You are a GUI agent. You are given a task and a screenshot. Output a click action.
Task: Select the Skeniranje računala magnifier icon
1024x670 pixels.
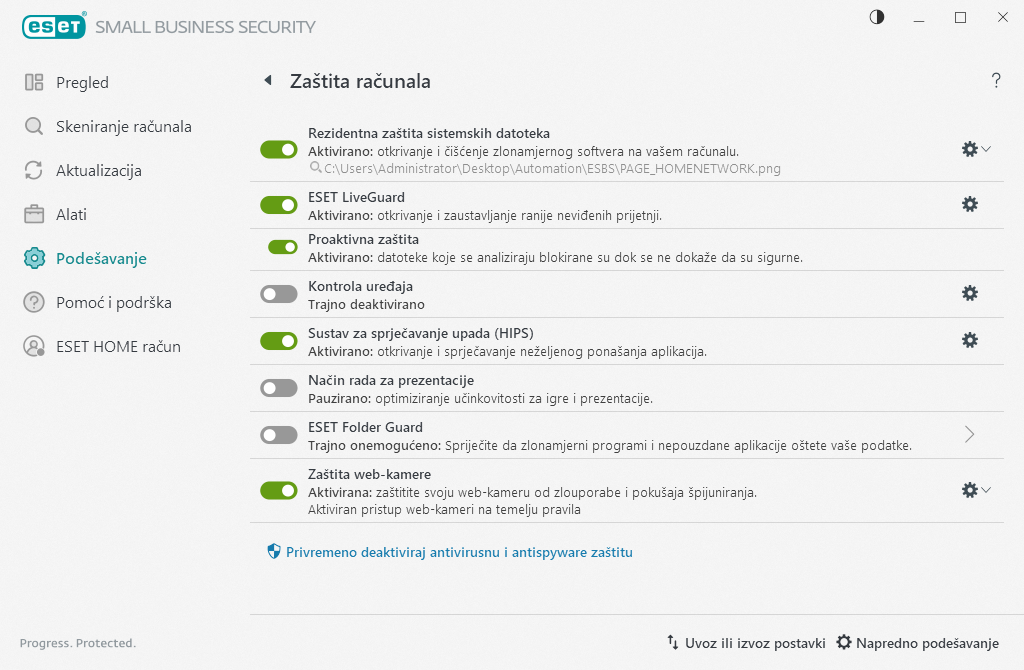click(31, 126)
